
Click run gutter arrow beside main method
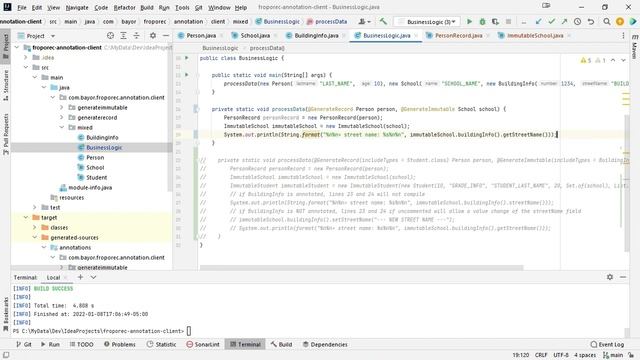click(187, 75)
